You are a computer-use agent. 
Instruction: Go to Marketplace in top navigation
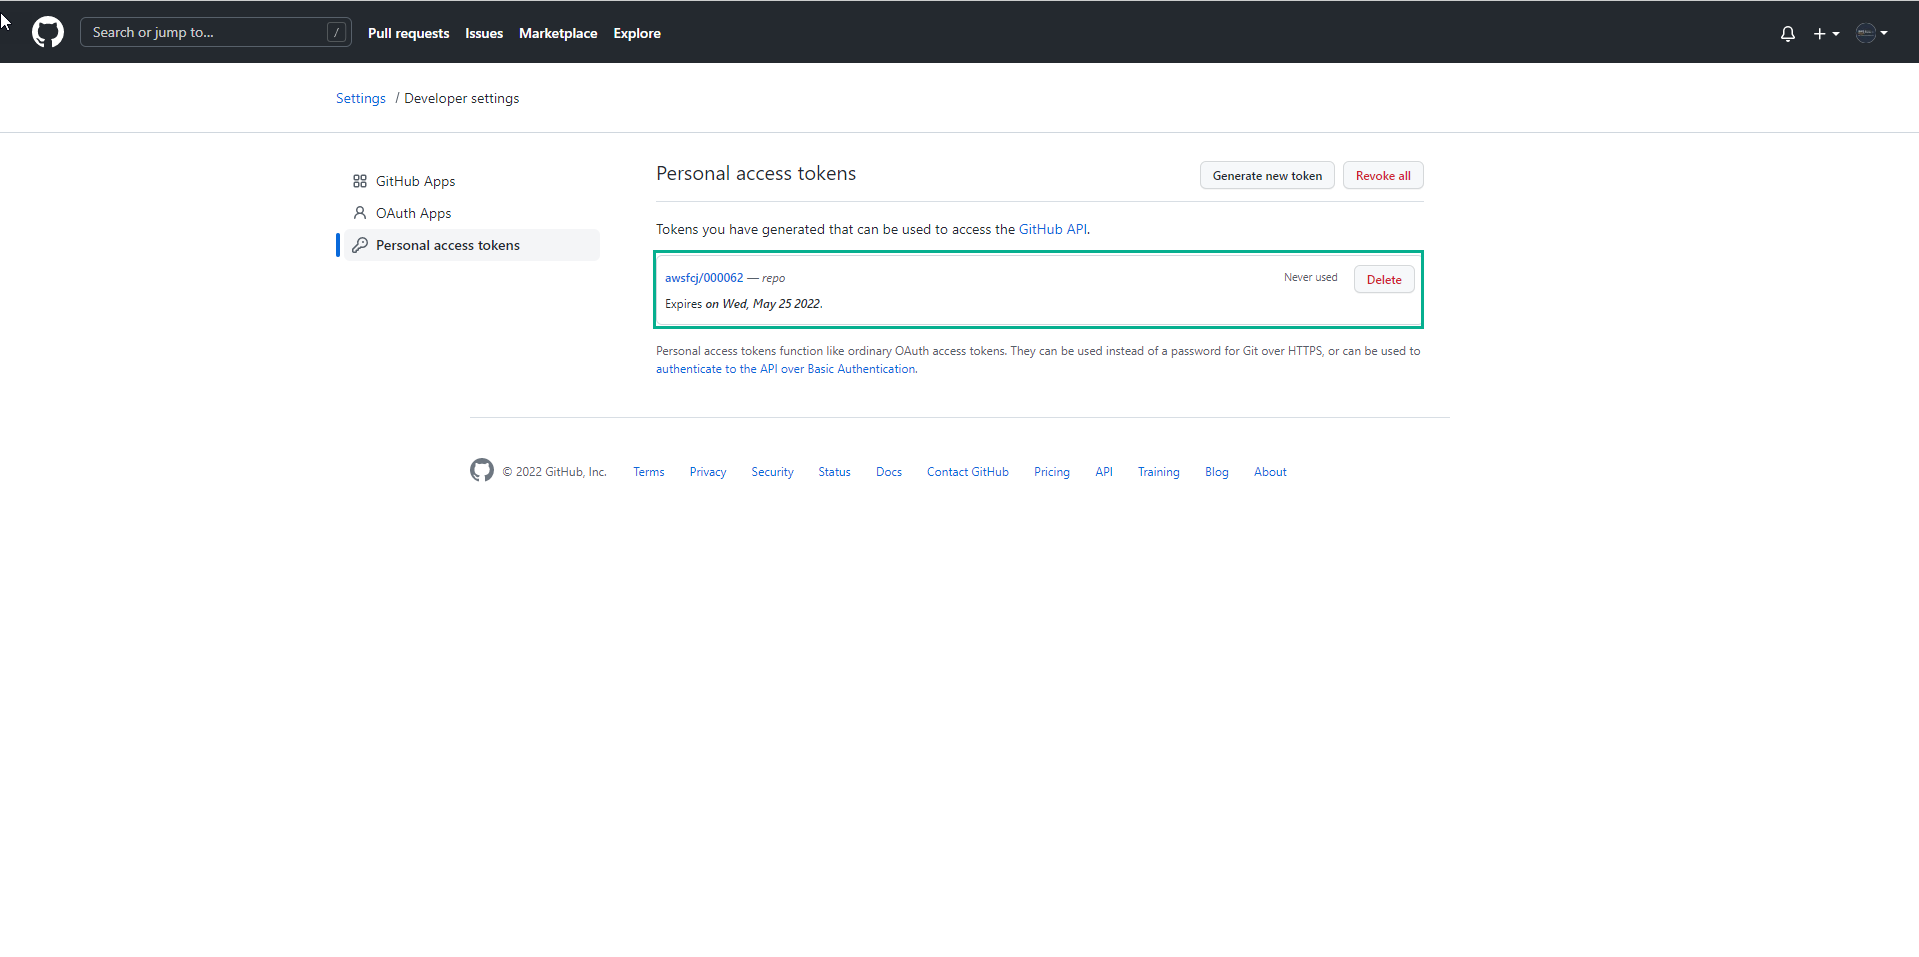click(x=558, y=33)
